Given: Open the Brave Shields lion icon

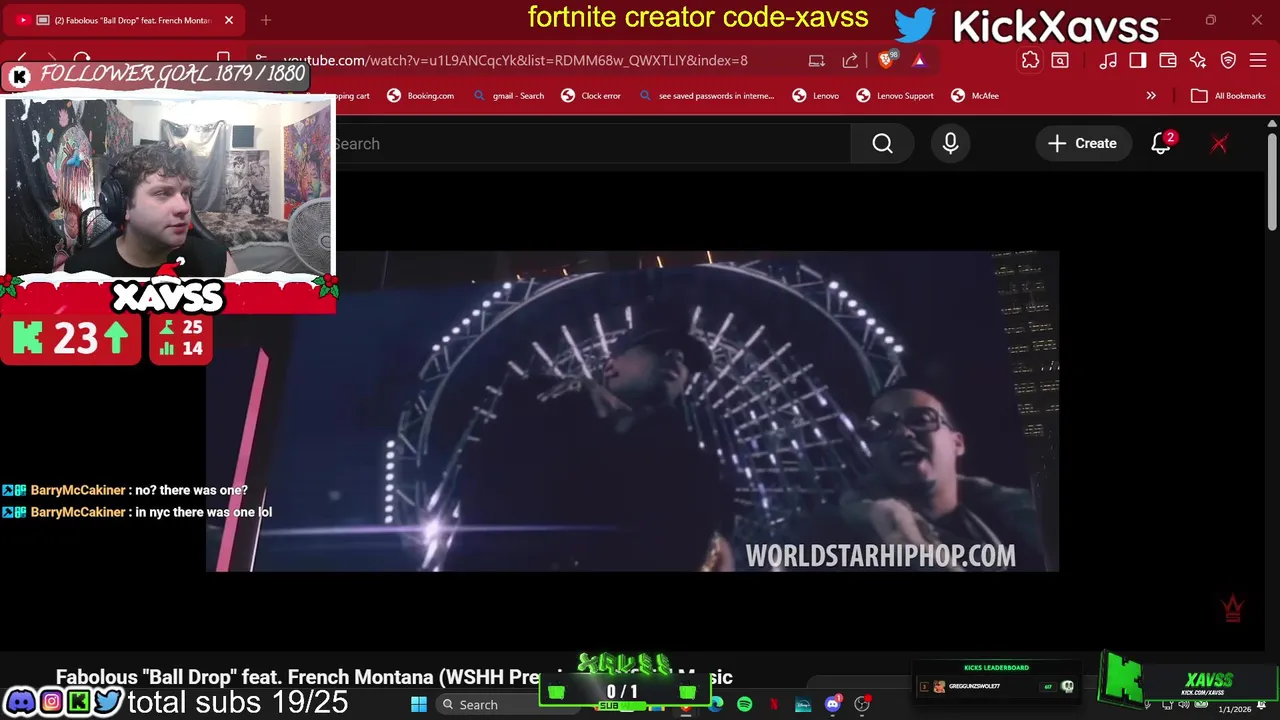Looking at the screenshot, I should tap(887, 60).
